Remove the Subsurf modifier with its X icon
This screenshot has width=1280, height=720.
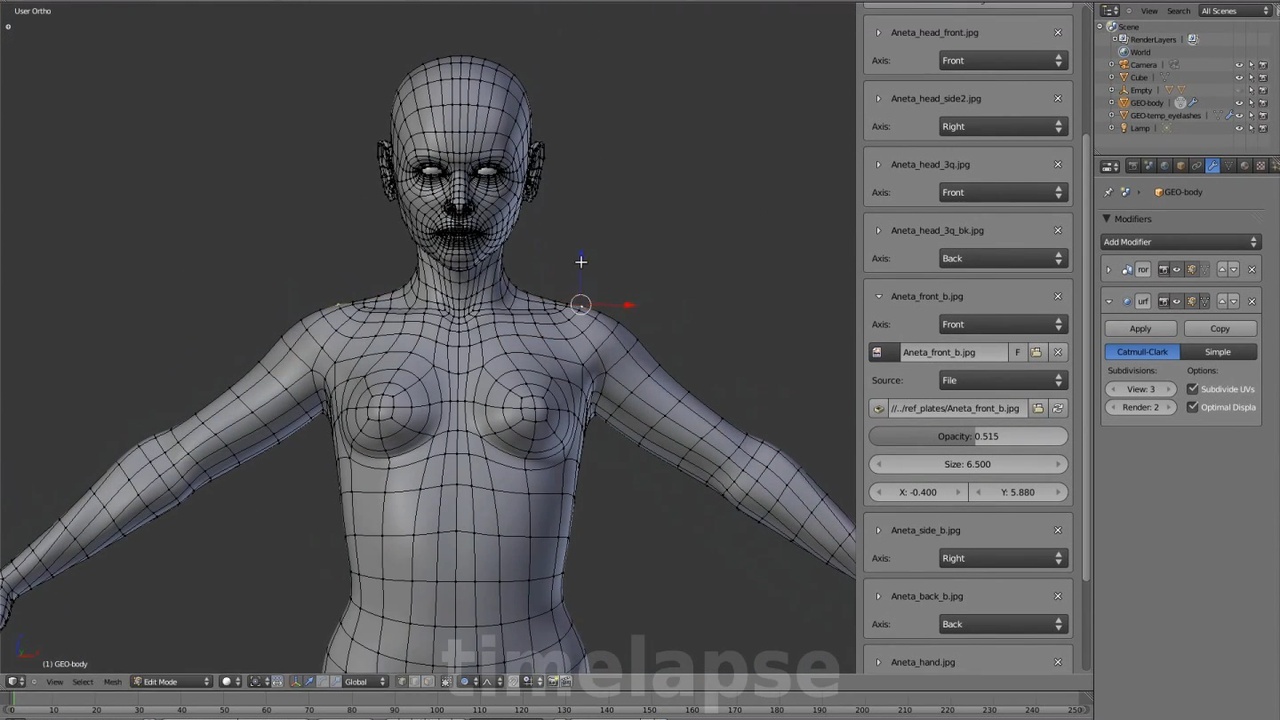pos(1251,301)
